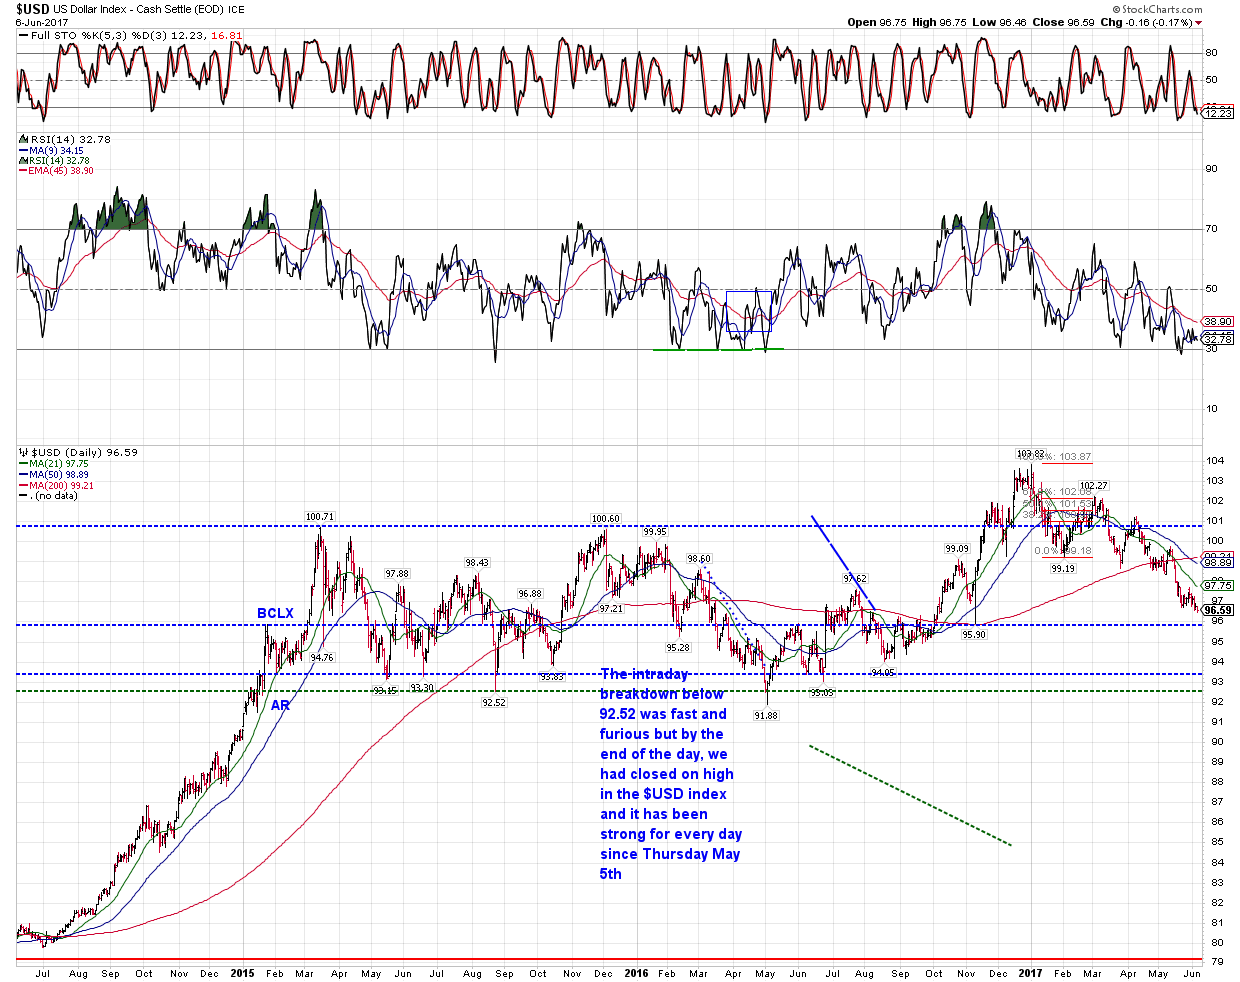This screenshot has width=1240, height=982.
Task: Click the date label 6-Jun-2017
Action: coord(41,22)
